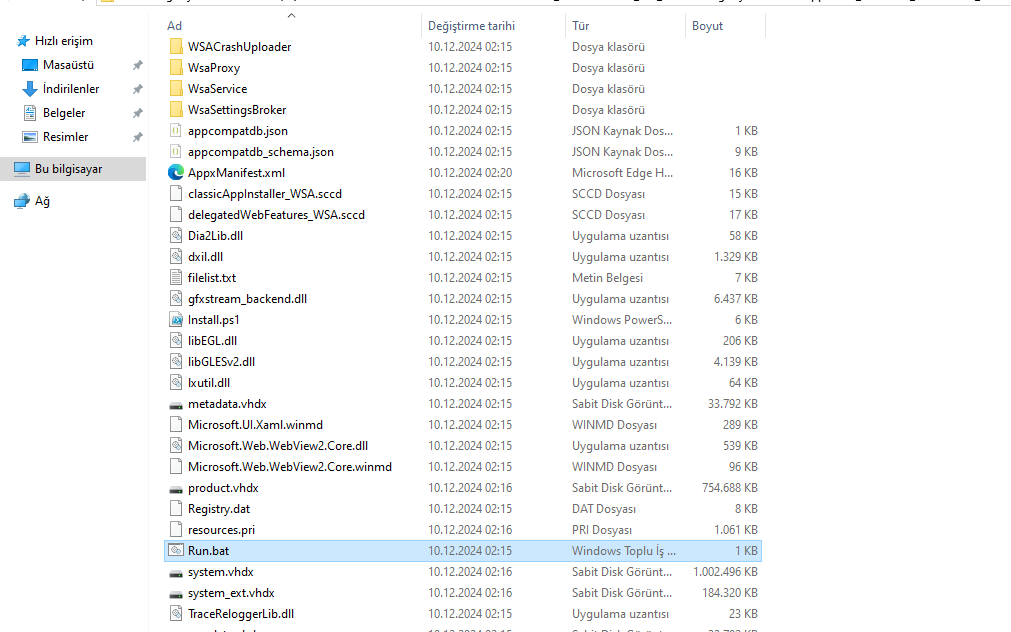Click the Windows Toplu İş type cell
This screenshot has width=1011, height=632.
click(623, 551)
